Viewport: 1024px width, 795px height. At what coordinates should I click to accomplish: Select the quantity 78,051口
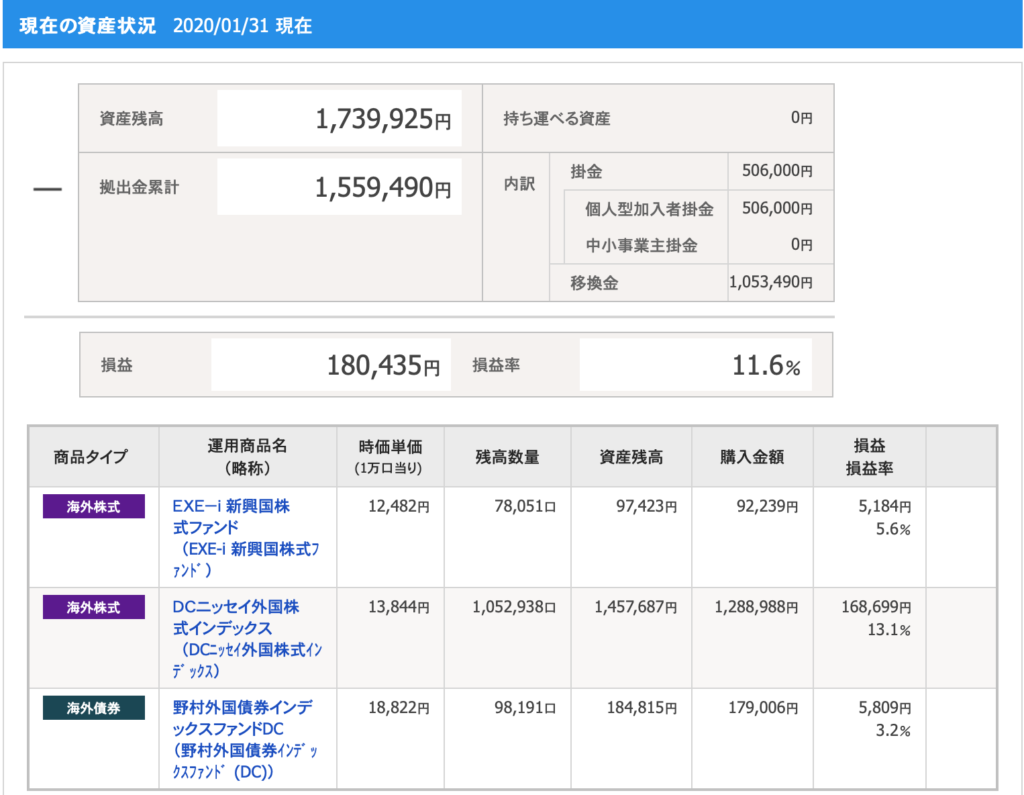coord(524,506)
